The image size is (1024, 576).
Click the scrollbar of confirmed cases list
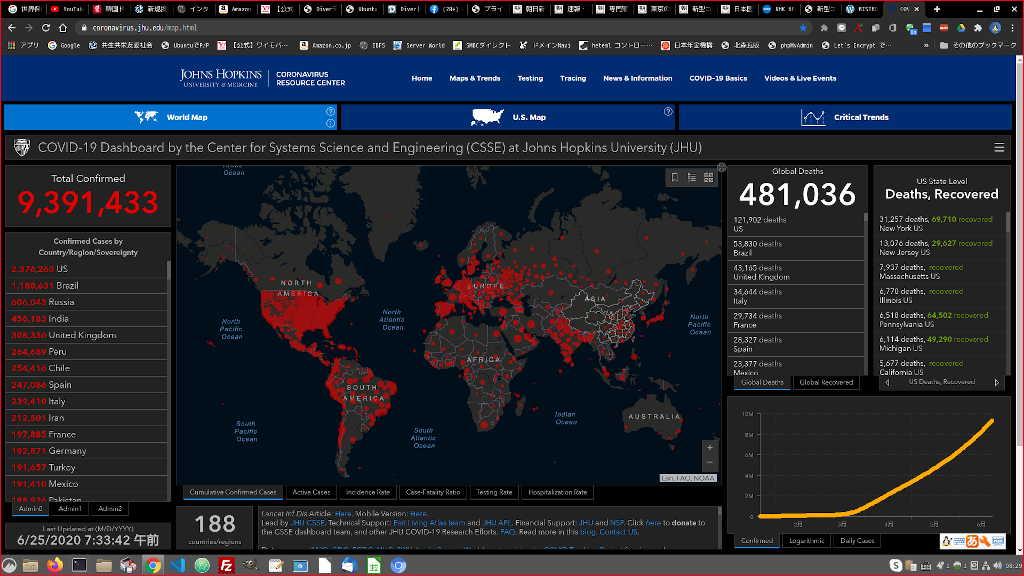pyautogui.click(x=169, y=271)
